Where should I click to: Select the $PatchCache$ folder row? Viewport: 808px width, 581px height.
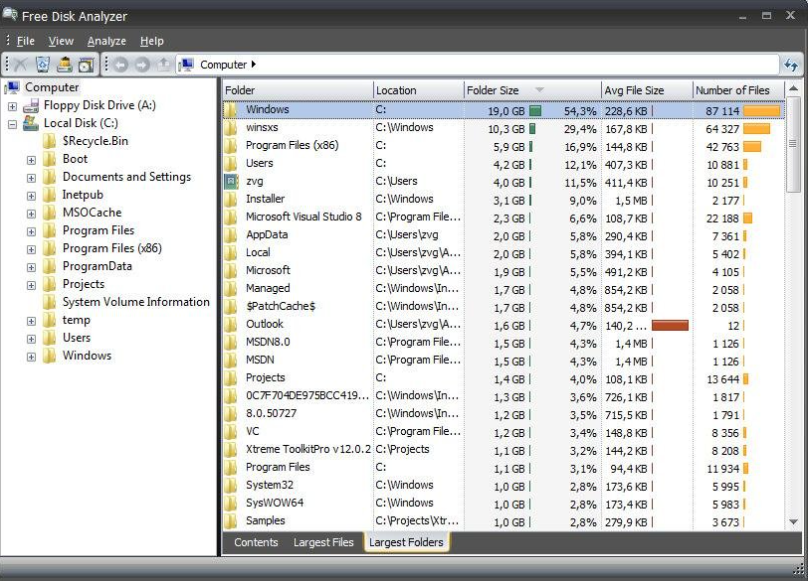pyautogui.click(x=503, y=306)
